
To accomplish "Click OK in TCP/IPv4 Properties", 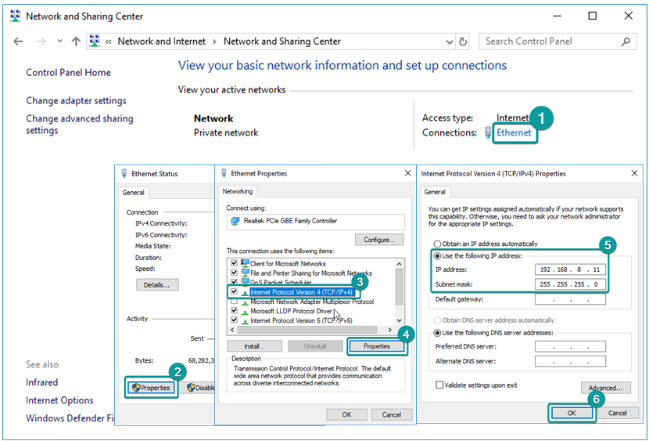I will (572, 413).
